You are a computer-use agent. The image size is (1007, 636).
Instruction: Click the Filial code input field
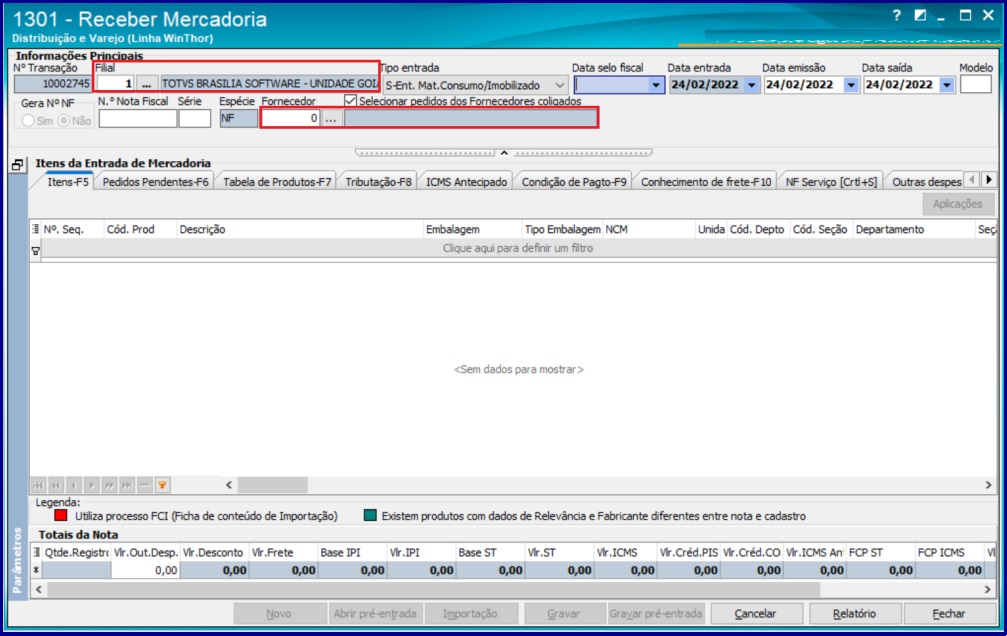click(x=116, y=84)
